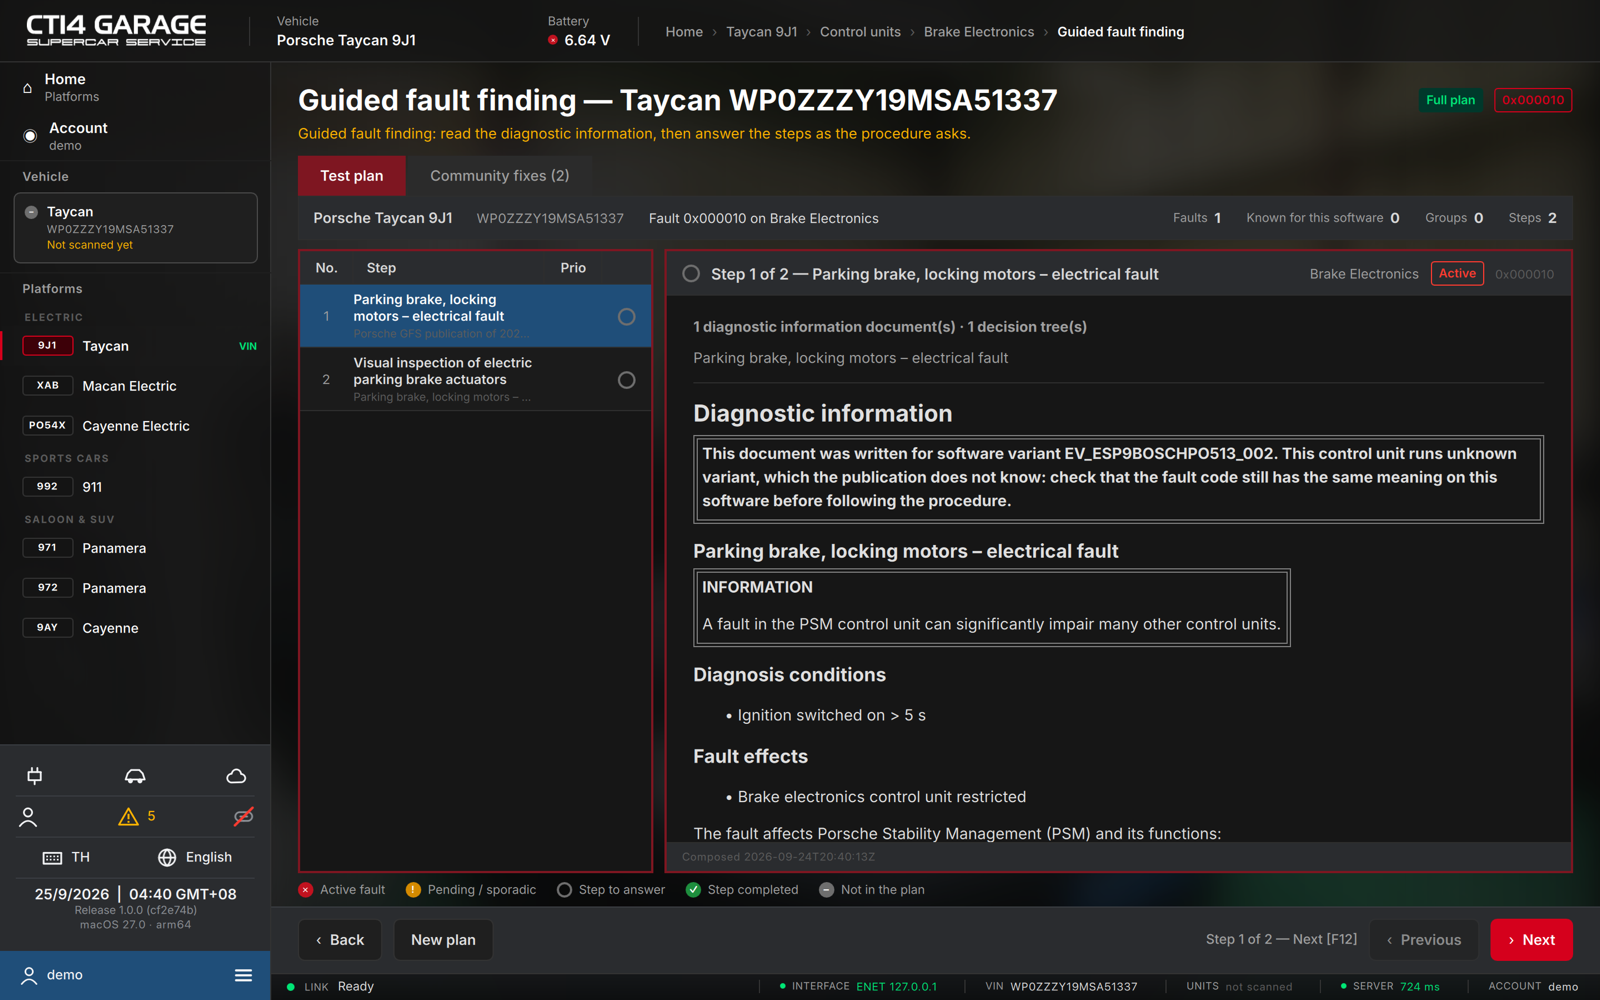The image size is (1600, 1000).
Task: Select the 911 platform
Action: (x=135, y=487)
